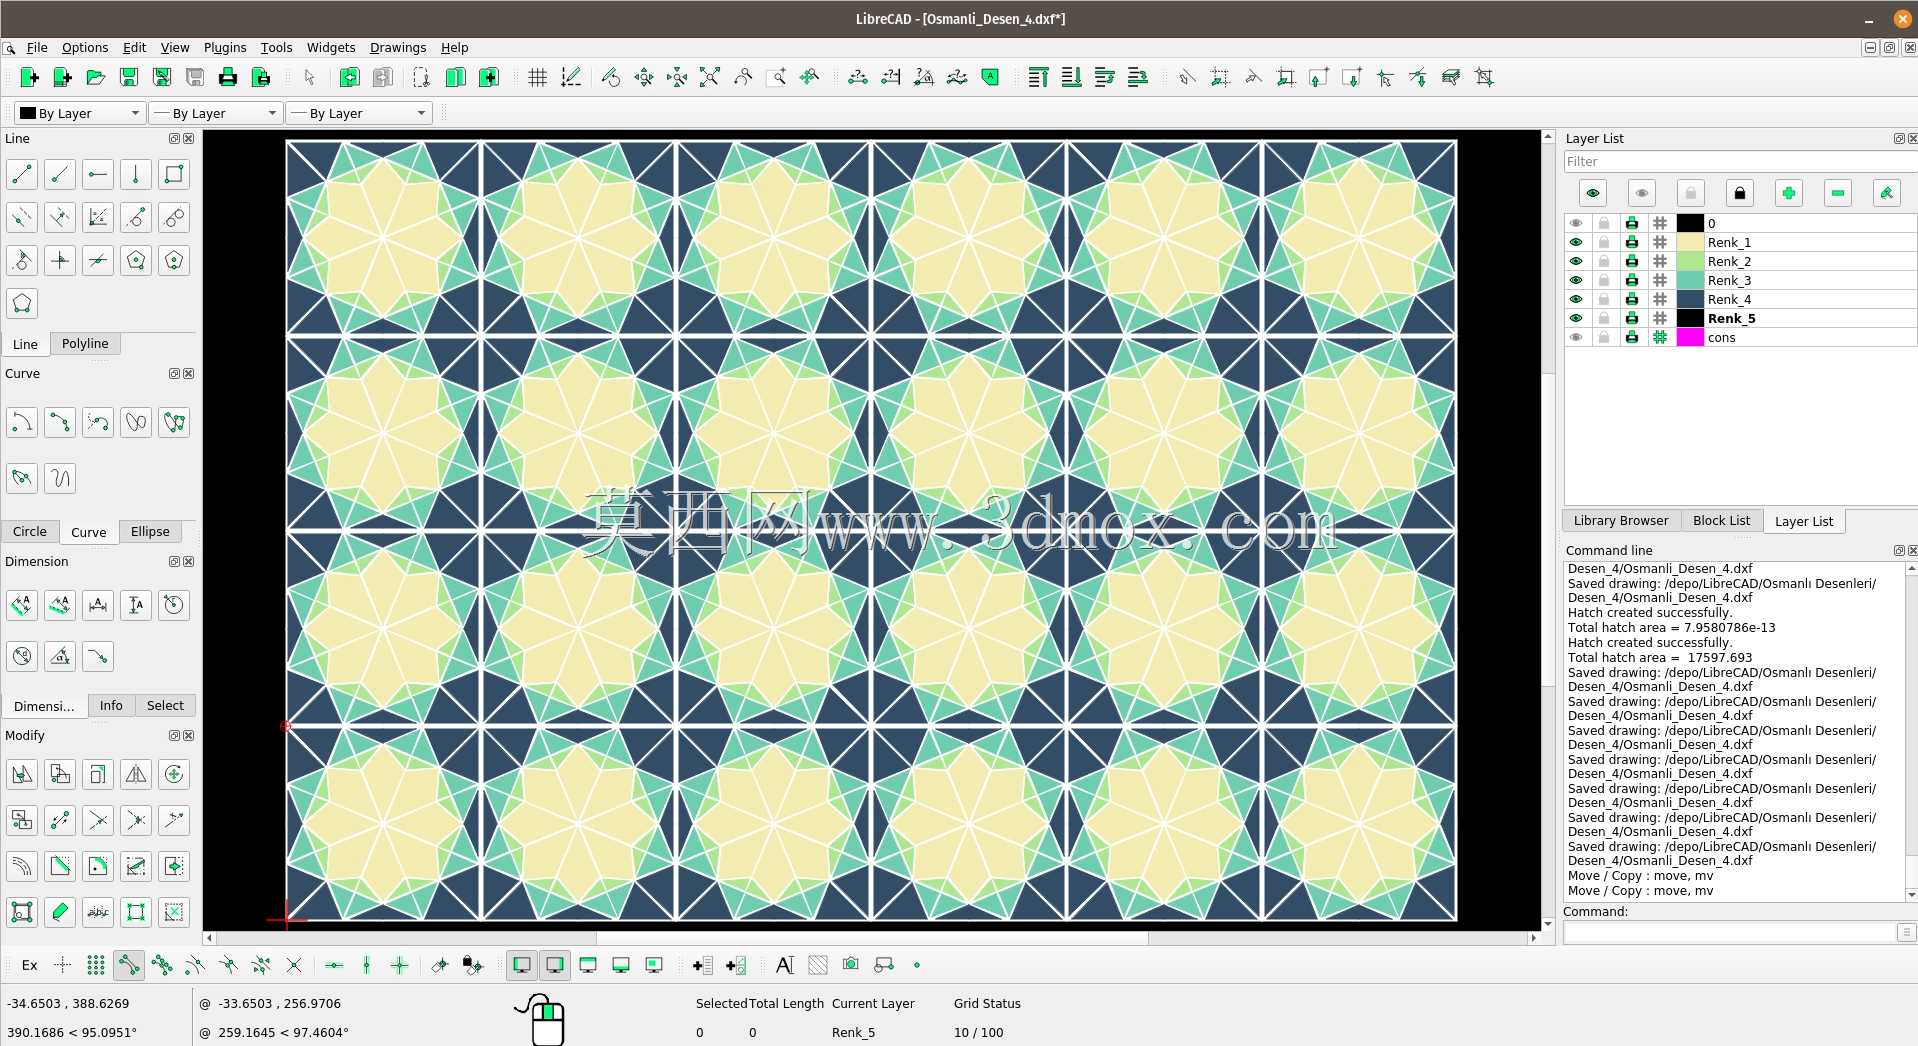The image size is (1918, 1046).
Task: Toggle visibility of Renk_3 layer
Action: (1576, 280)
